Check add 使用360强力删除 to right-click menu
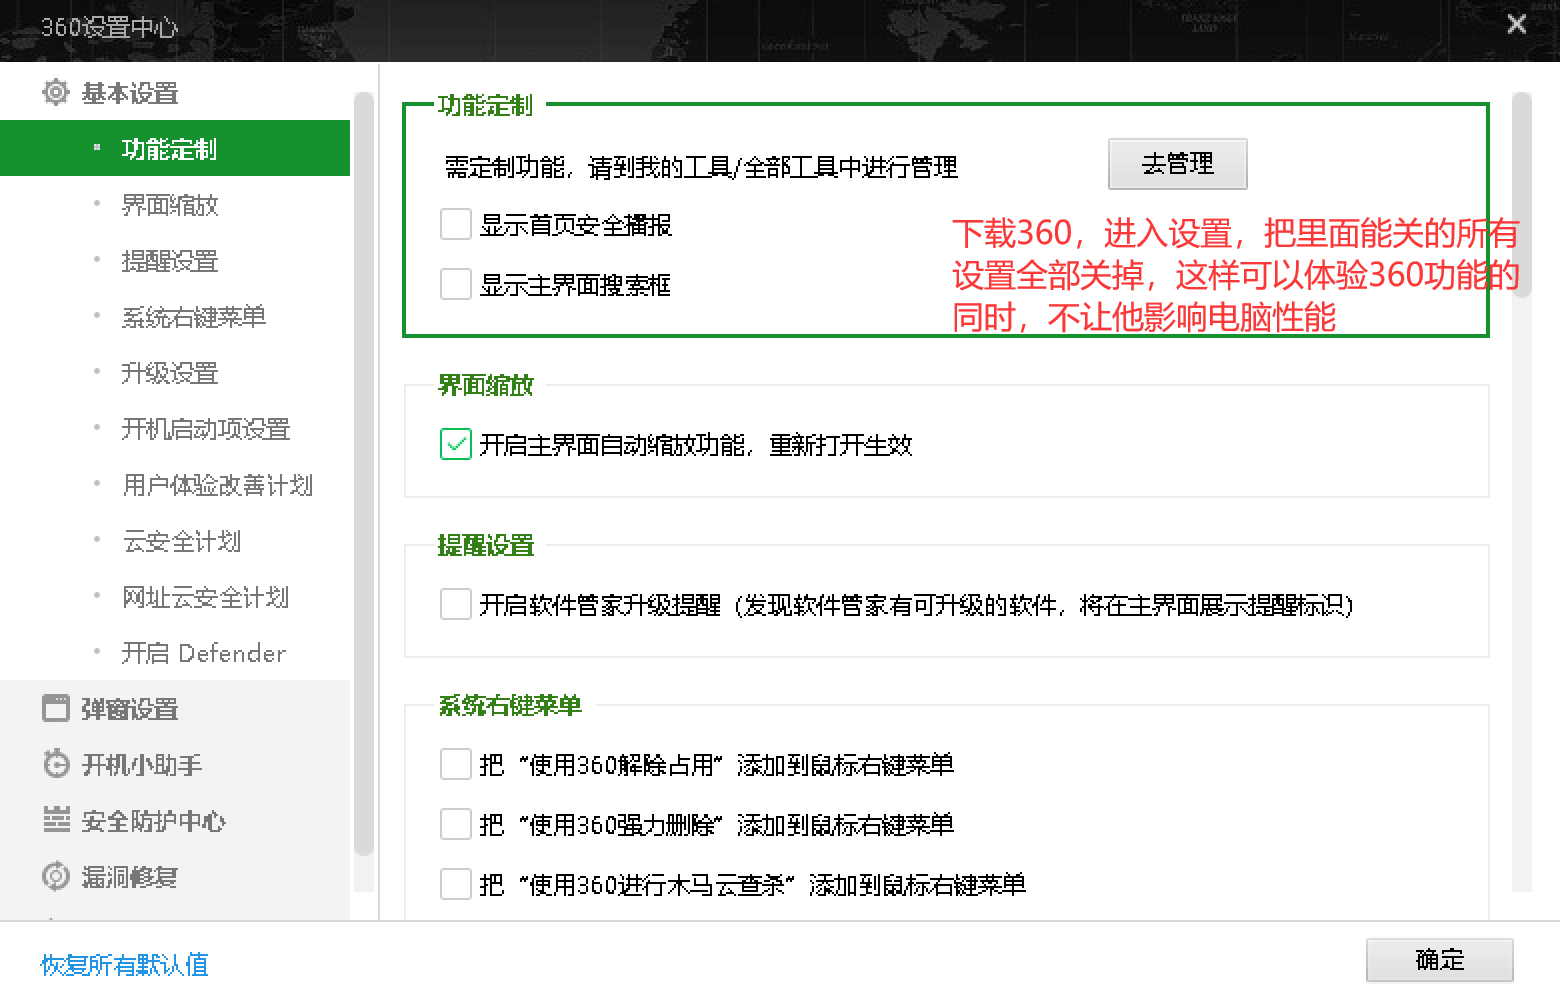 click(x=455, y=824)
